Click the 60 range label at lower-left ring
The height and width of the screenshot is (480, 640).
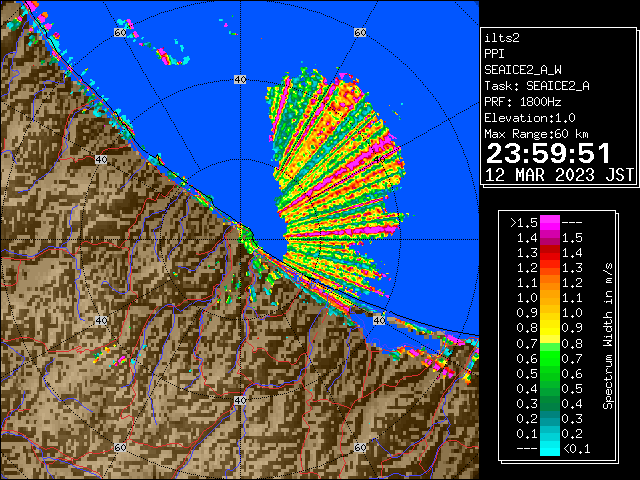click(120, 448)
